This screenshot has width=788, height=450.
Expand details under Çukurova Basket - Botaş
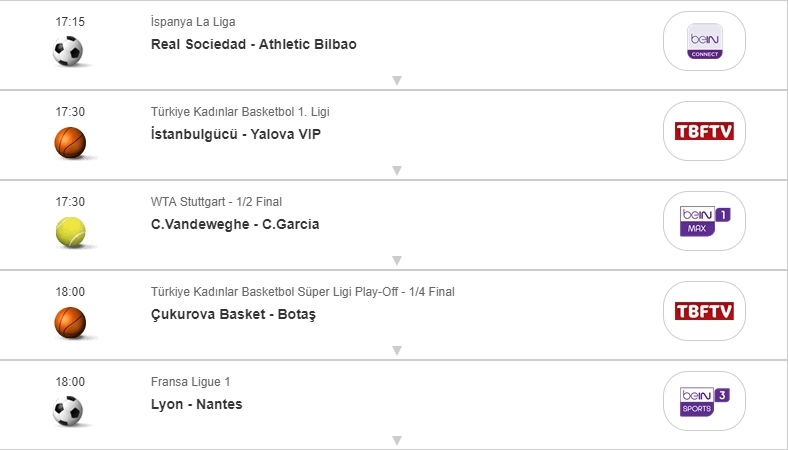(396, 350)
